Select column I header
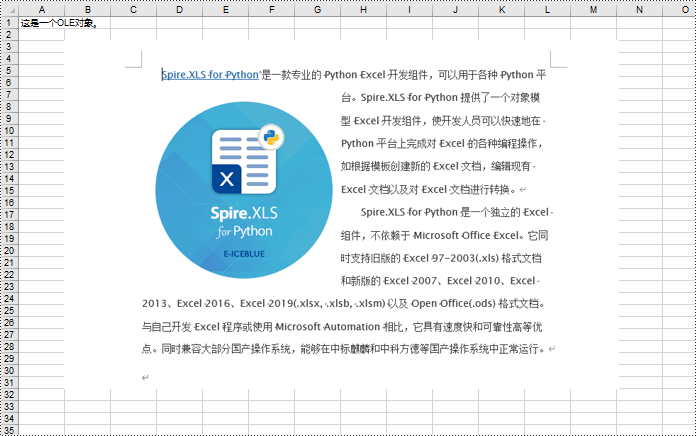The height and width of the screenshot is (436, 696). coord(410,10)
